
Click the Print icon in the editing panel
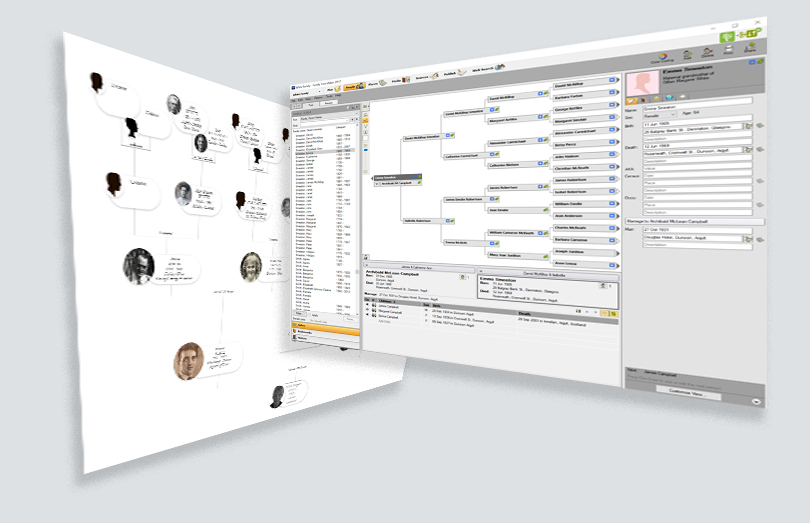(726, 49)
